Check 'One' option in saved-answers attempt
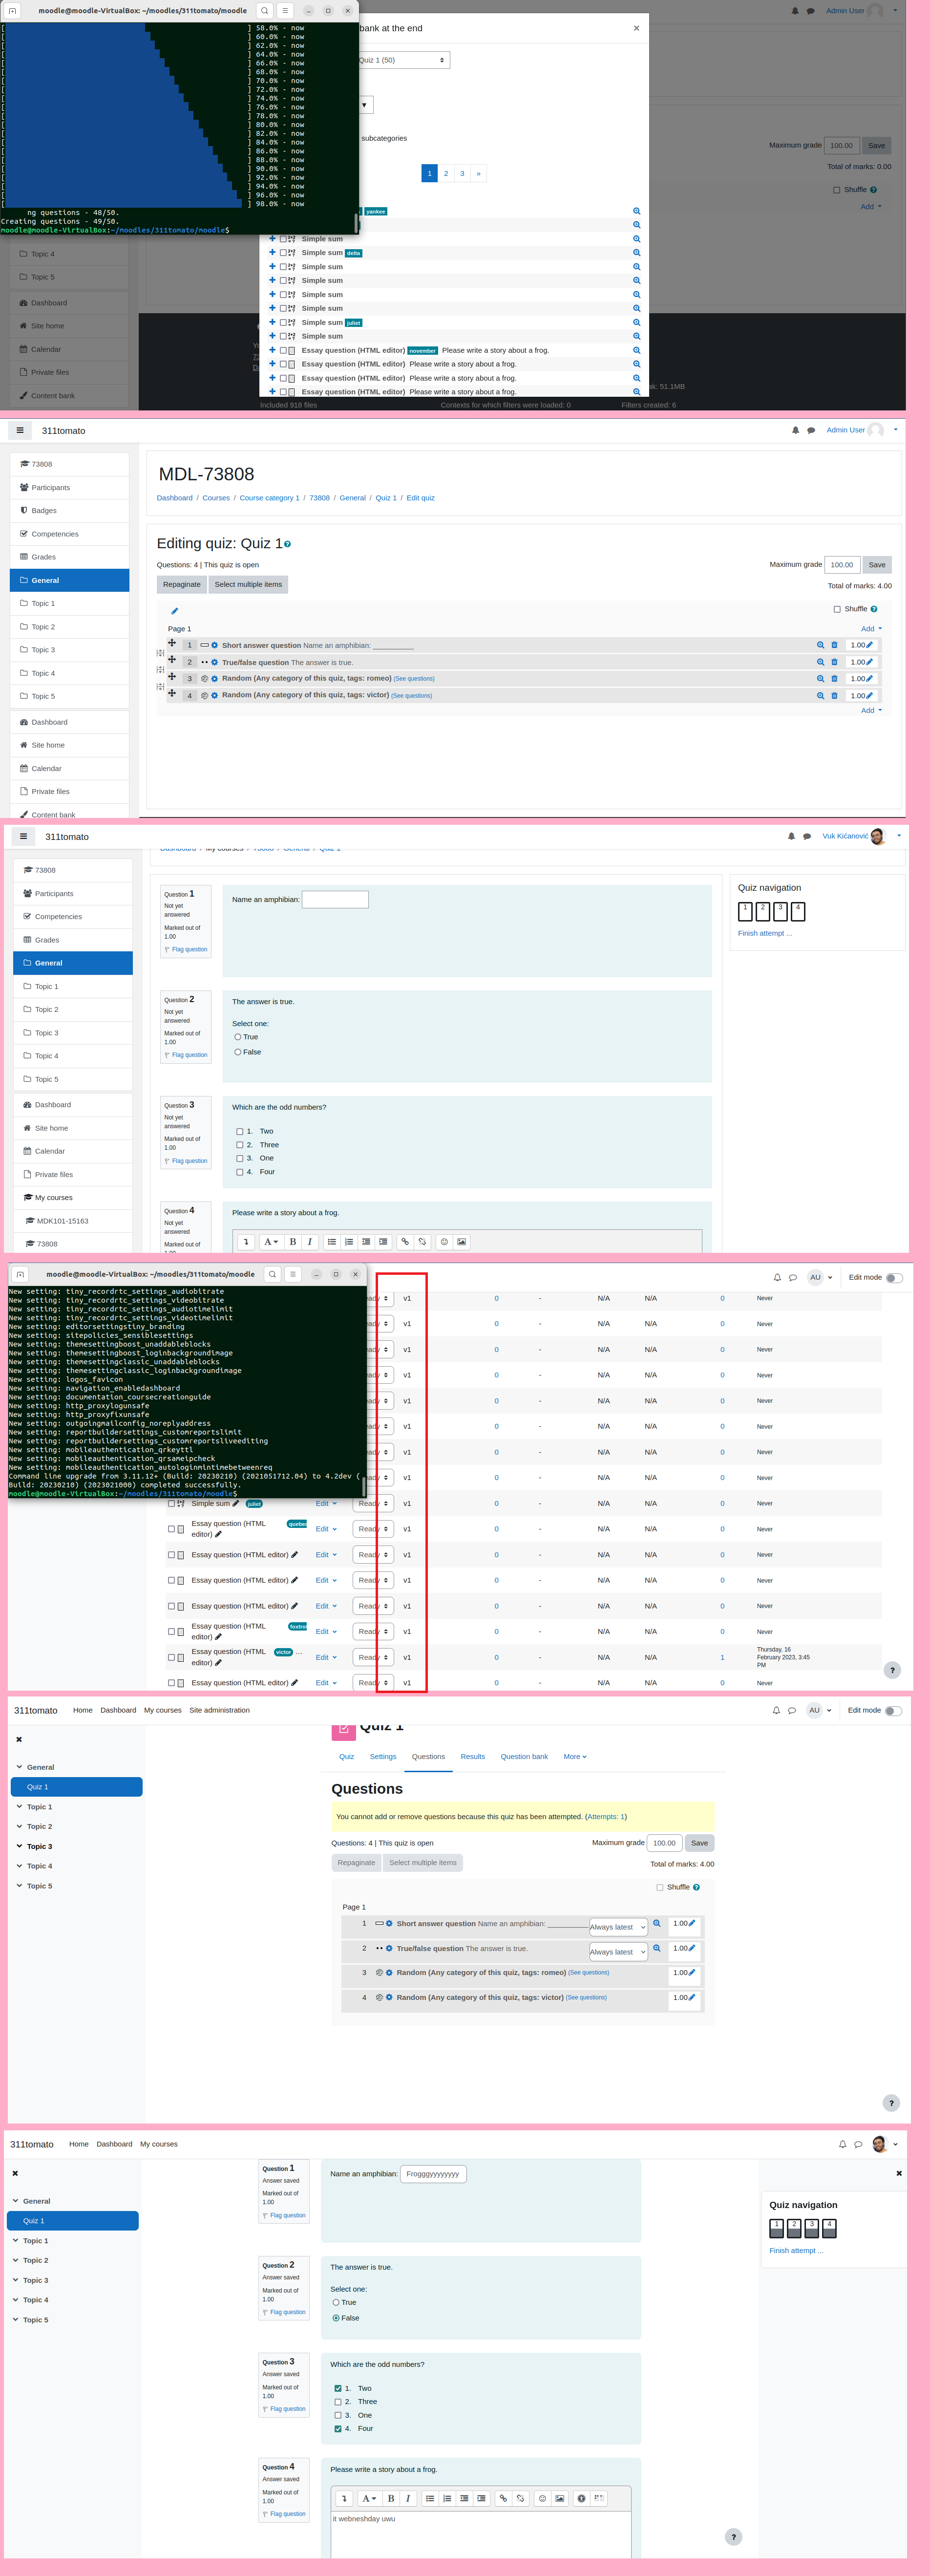The width and height of the screenshot is (930, 2576). [337, 2415]
